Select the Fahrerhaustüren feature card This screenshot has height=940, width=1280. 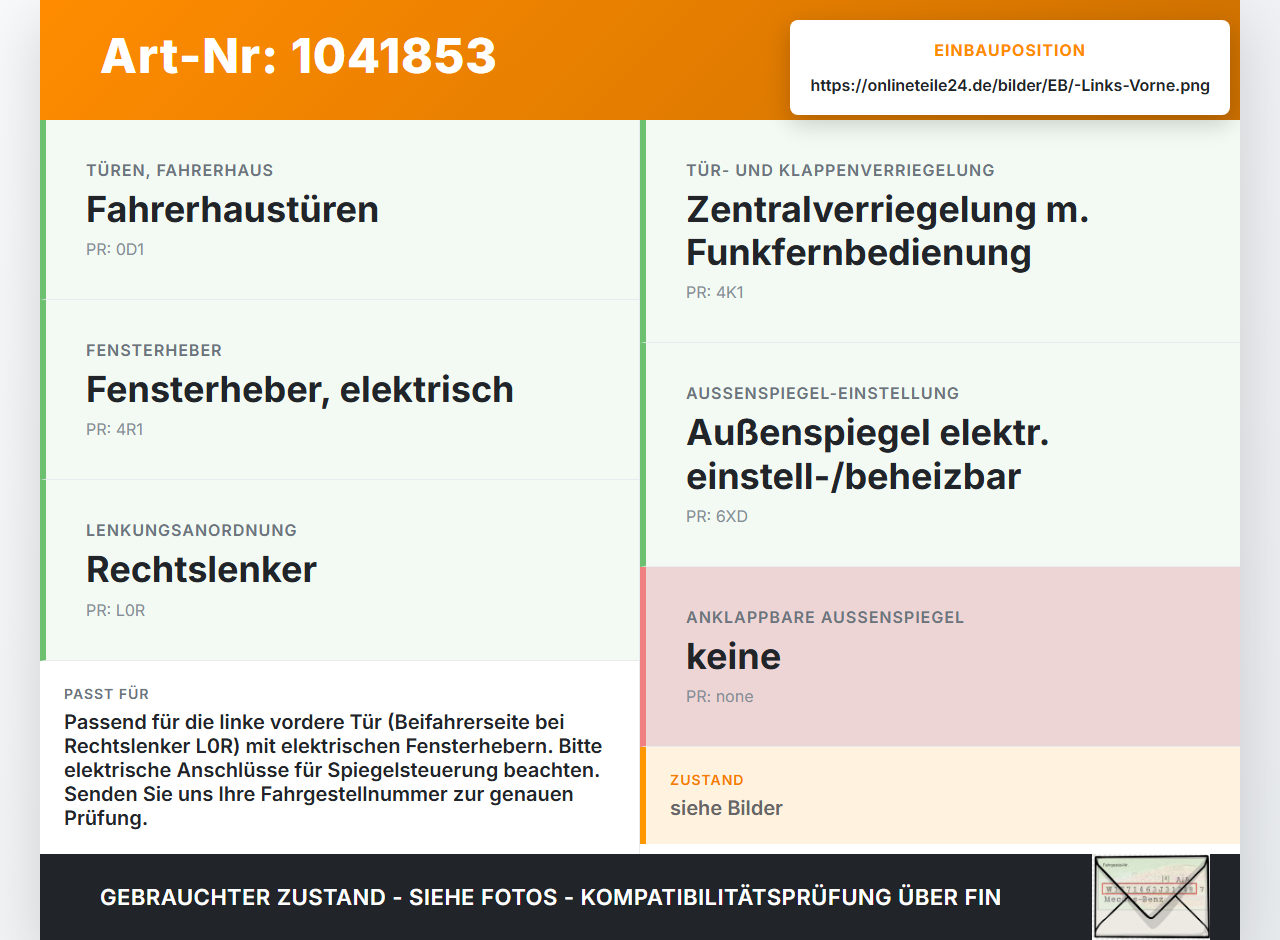(x=340, y=210)
